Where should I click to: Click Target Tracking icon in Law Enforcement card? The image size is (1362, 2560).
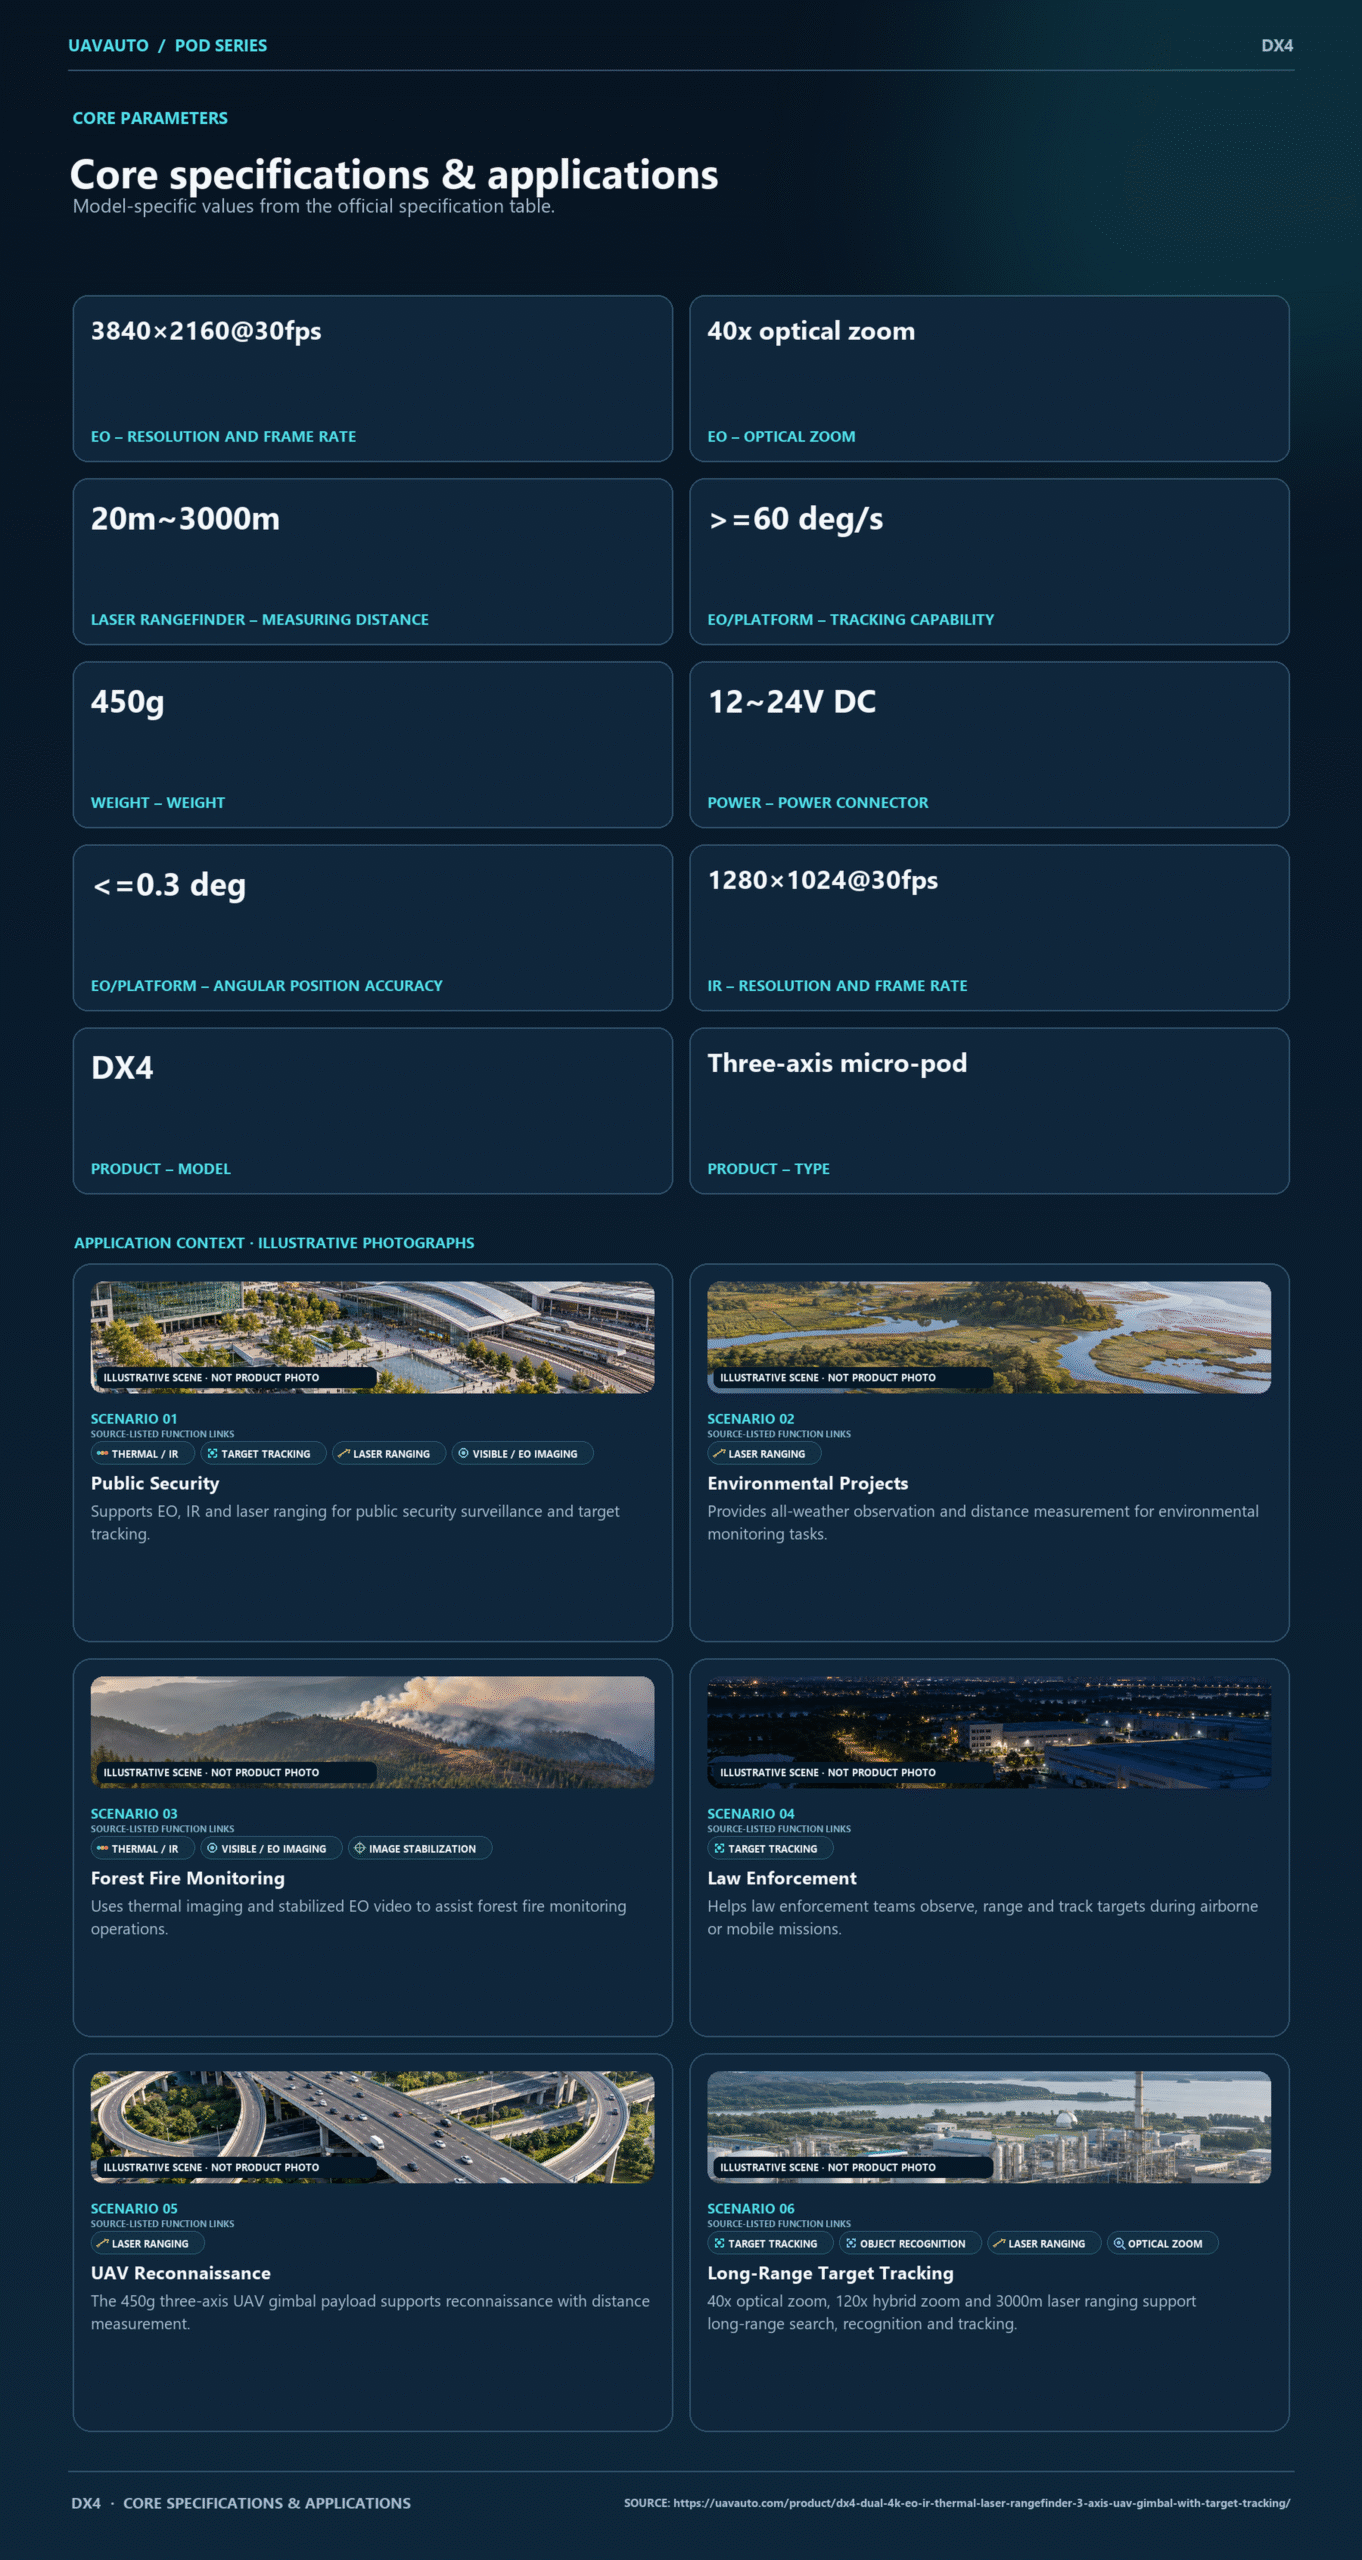(719, 1849)
